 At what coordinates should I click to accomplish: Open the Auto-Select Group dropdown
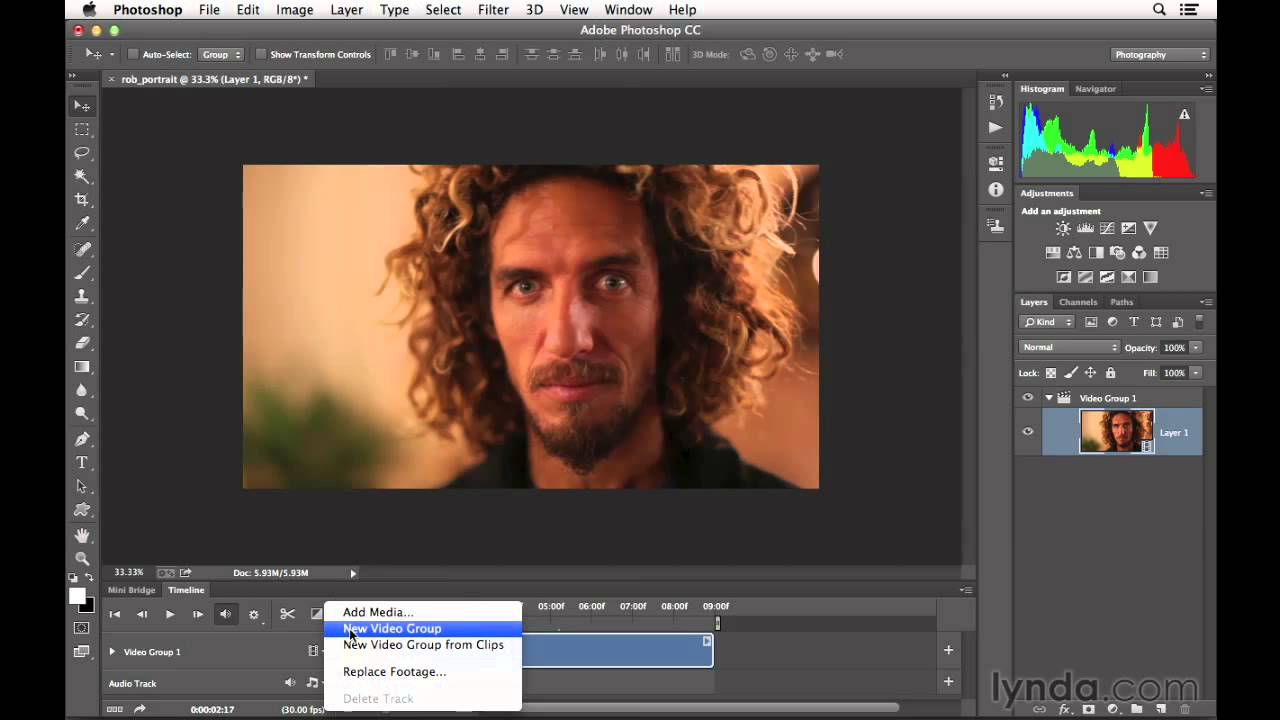221,55
